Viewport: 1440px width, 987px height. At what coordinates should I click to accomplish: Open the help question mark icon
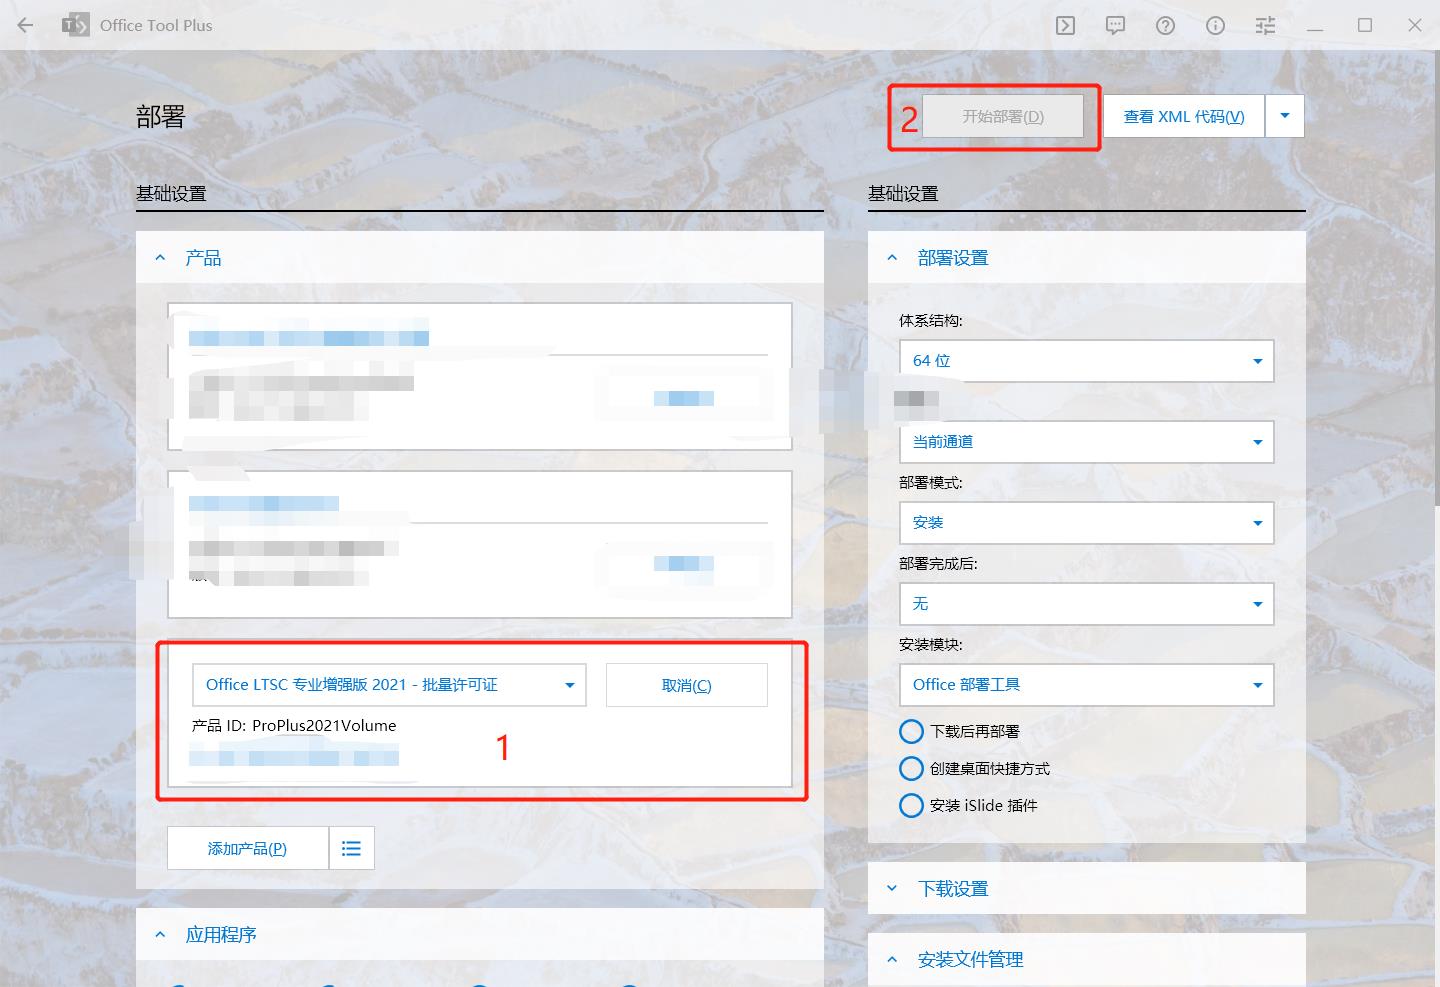(1166, 26)
